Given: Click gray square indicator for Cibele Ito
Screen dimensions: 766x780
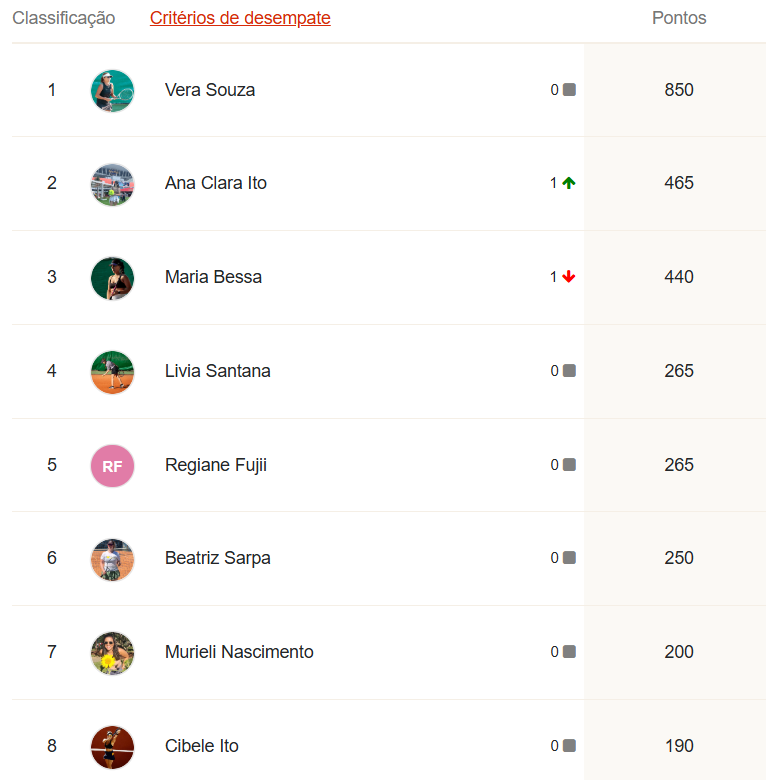Looking at the screenshot, I should coord(569,746).
